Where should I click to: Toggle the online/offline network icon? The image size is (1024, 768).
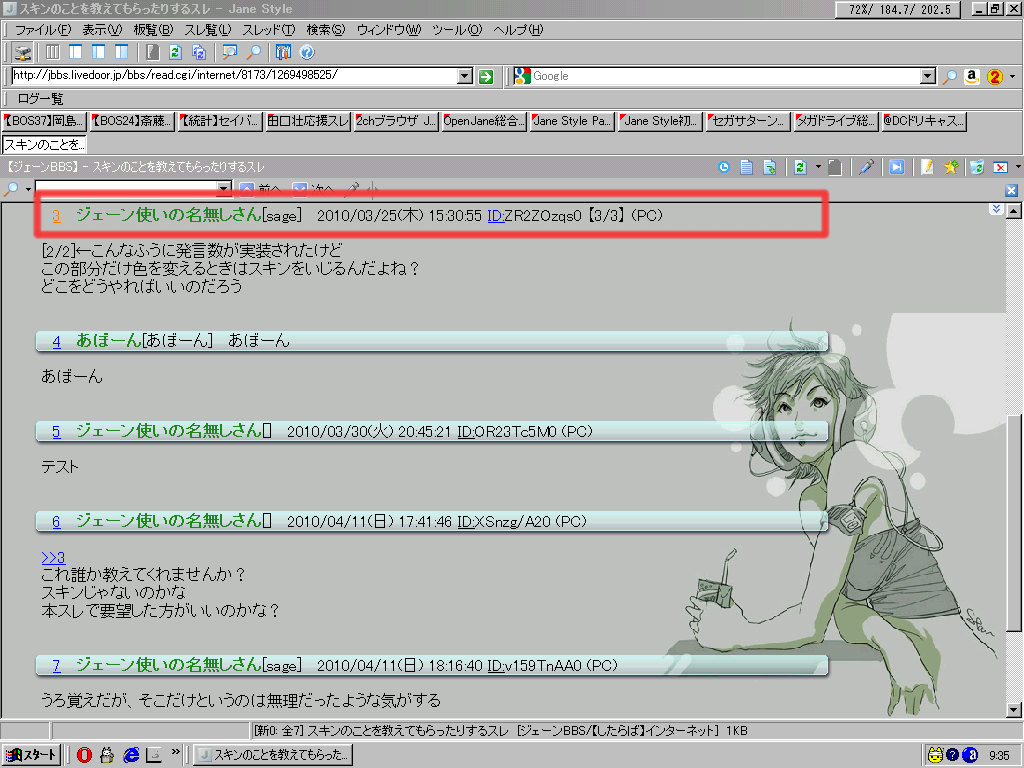(x=23, y=52)
